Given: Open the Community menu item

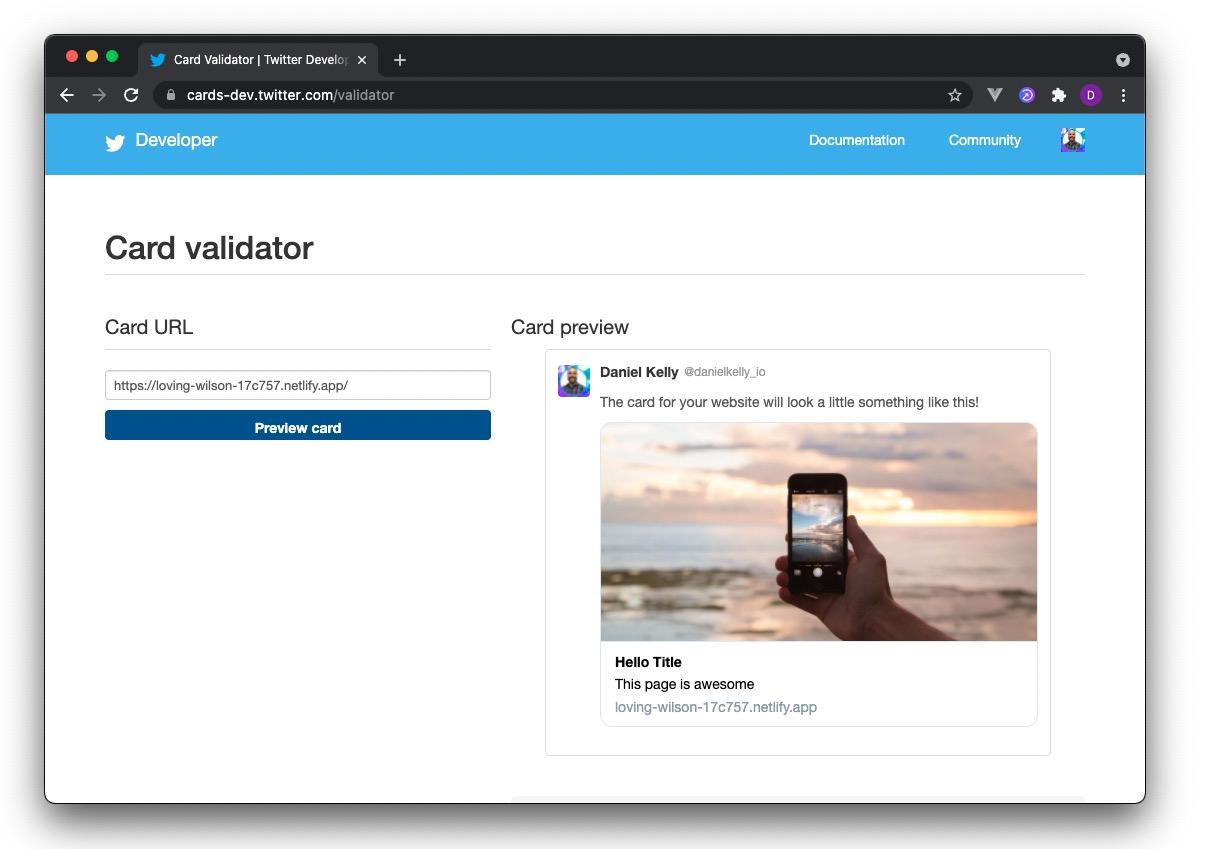Looking at the screenshot, I should pos(985,140).
